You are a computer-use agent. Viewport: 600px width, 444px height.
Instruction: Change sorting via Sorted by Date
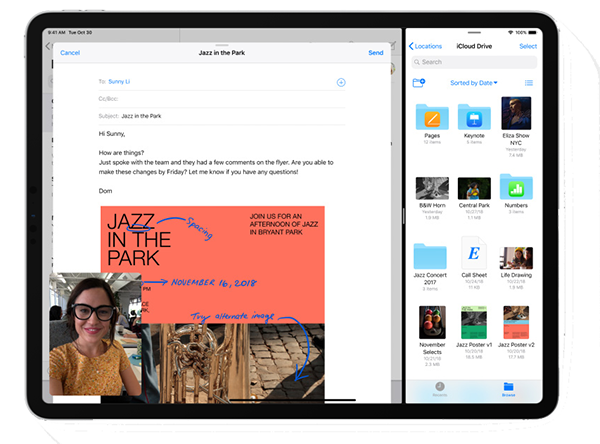474,83
